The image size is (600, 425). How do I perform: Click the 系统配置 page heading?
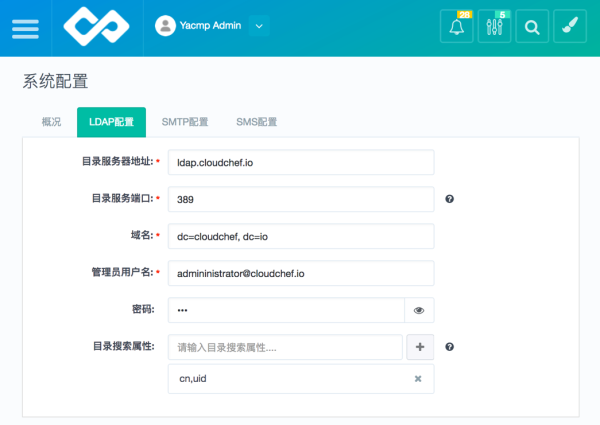pos(55,81)
